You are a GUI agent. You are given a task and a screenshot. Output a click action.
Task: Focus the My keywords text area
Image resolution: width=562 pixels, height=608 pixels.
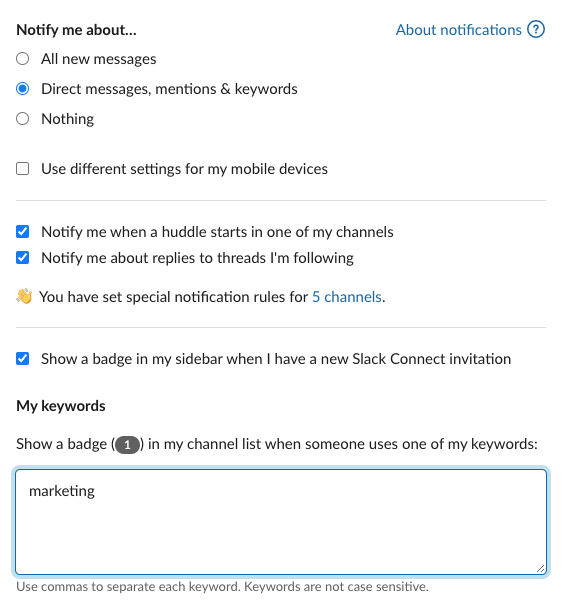pos(281,522)
